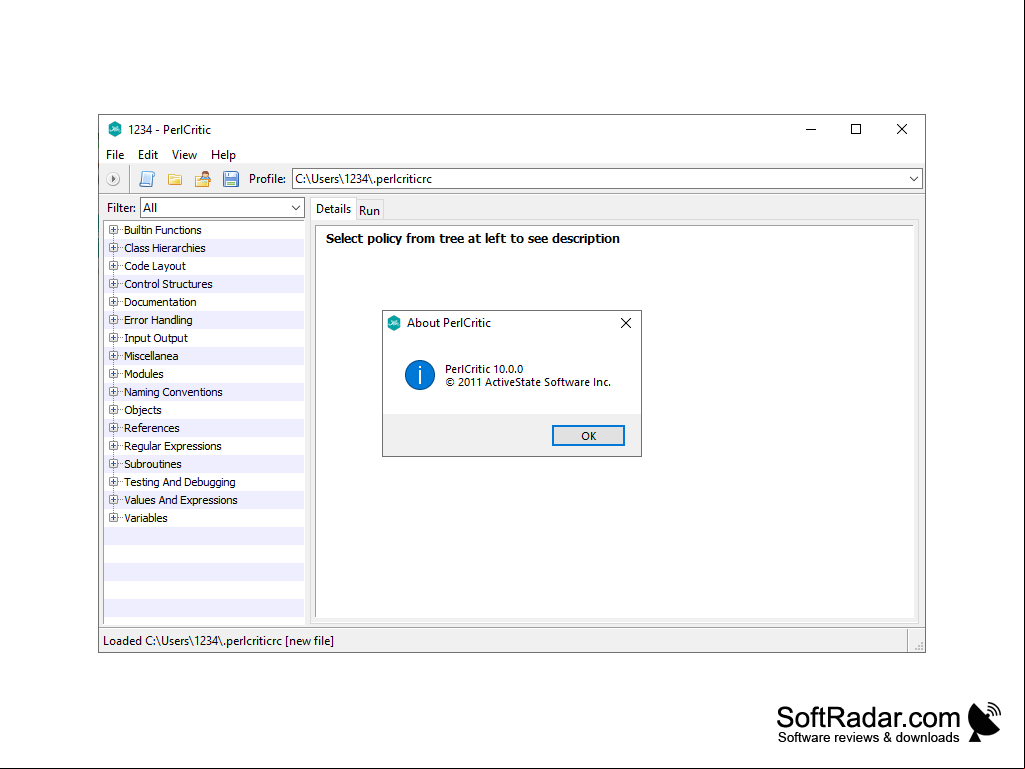Image resolution: width=1025 pixels, height=769 pixels.
Task: Click the status bar Loaded message
Action: tap(218, 641)
